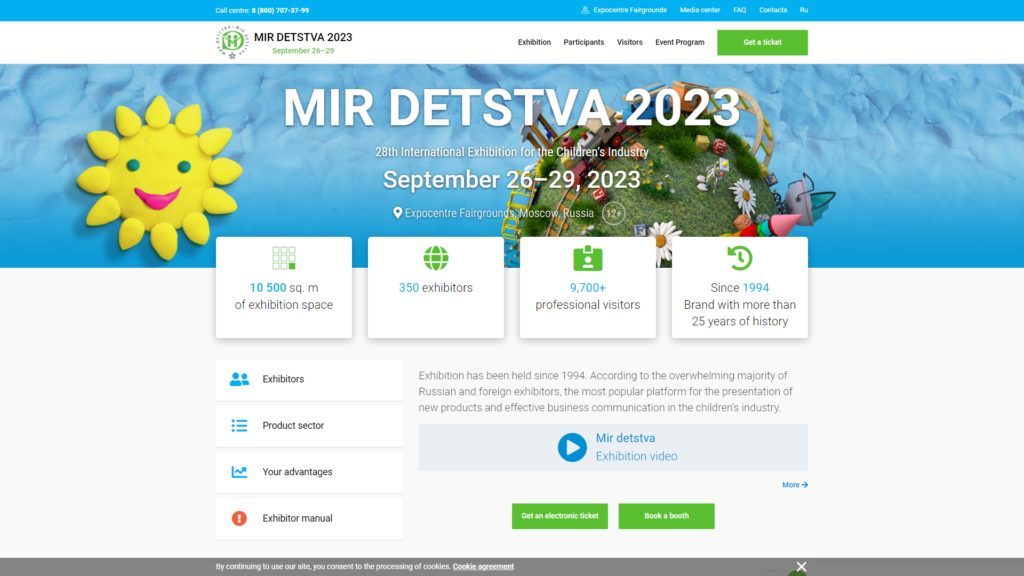Viewport: 1024px width, 576px height.
Task: Open the FAQ page
Action: pyautogui.click(x=739, y=10)
